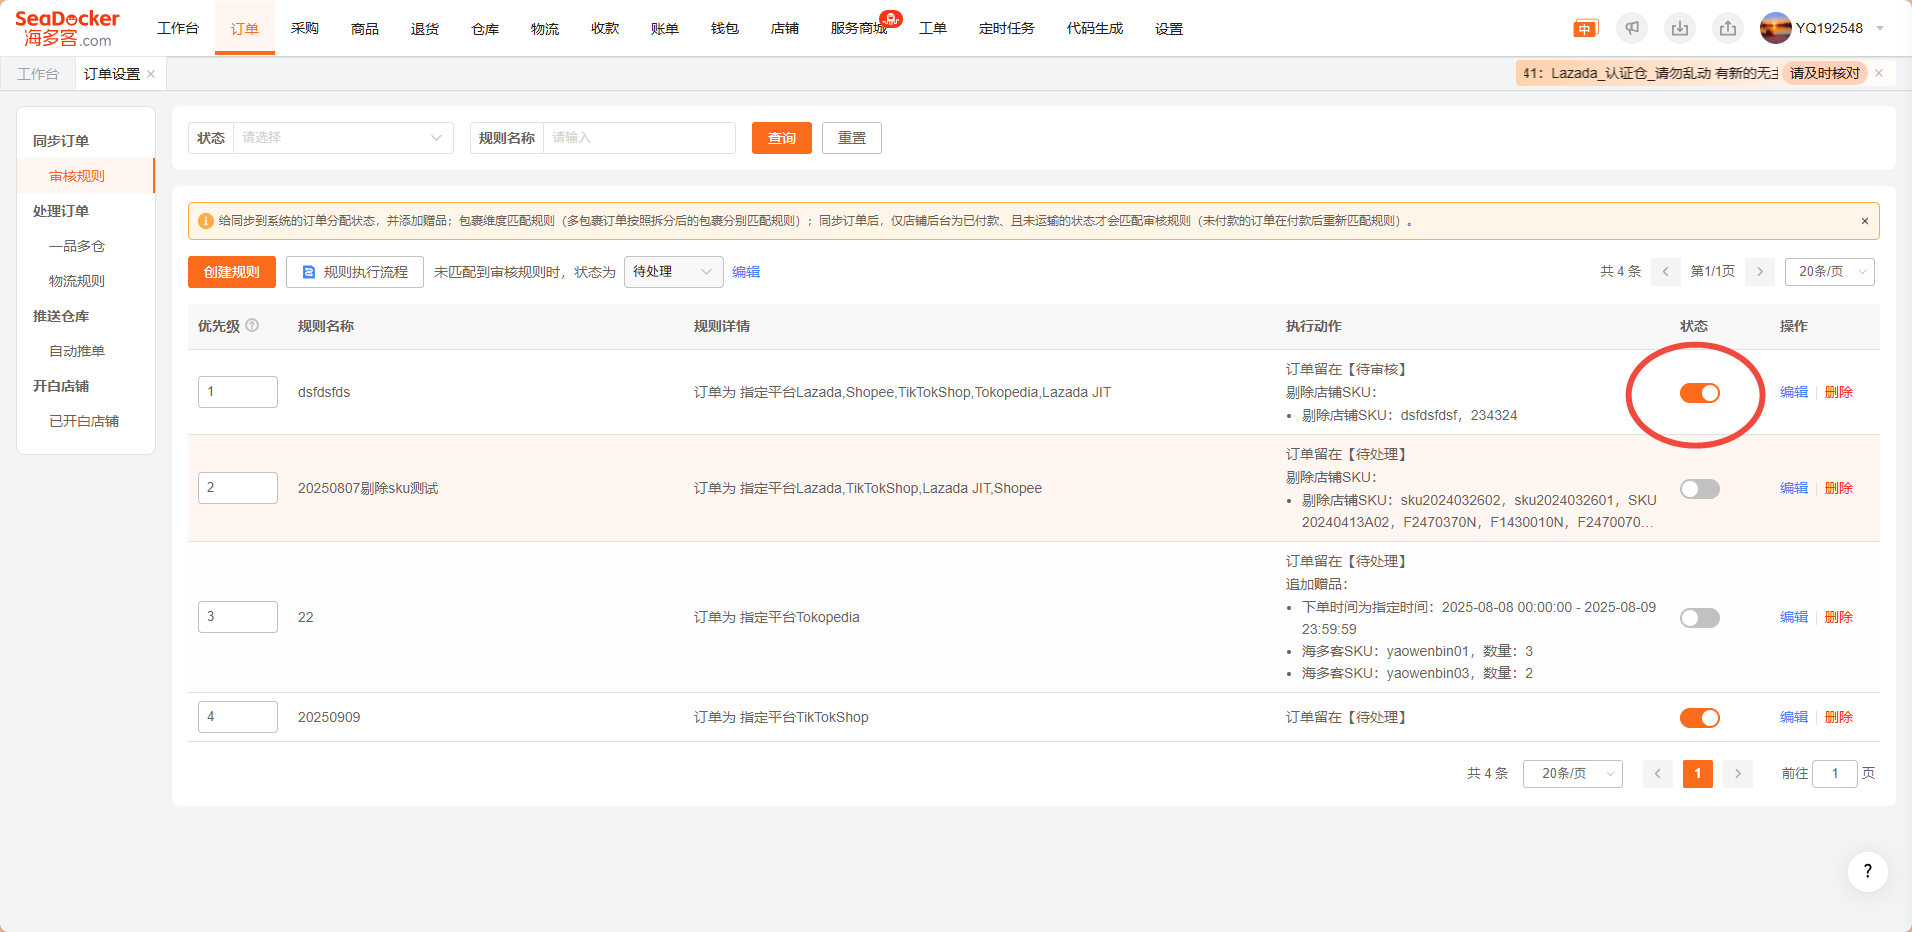Click the export upload icon
This screenshot has height=932, width=1912.
(1728, 29)
